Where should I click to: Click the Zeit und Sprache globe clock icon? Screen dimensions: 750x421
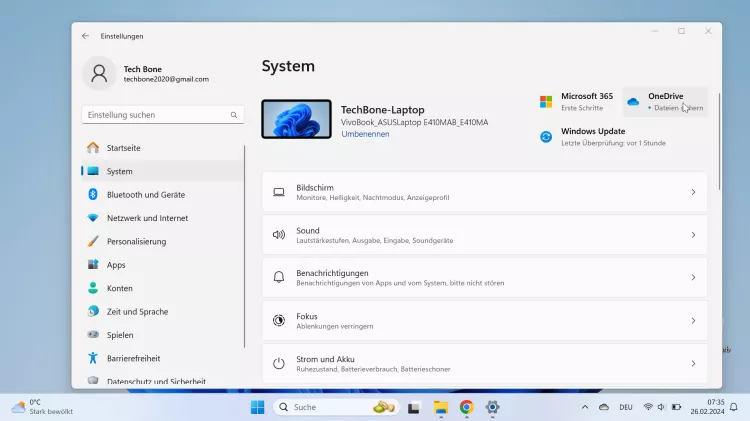[x=93, y=311]
